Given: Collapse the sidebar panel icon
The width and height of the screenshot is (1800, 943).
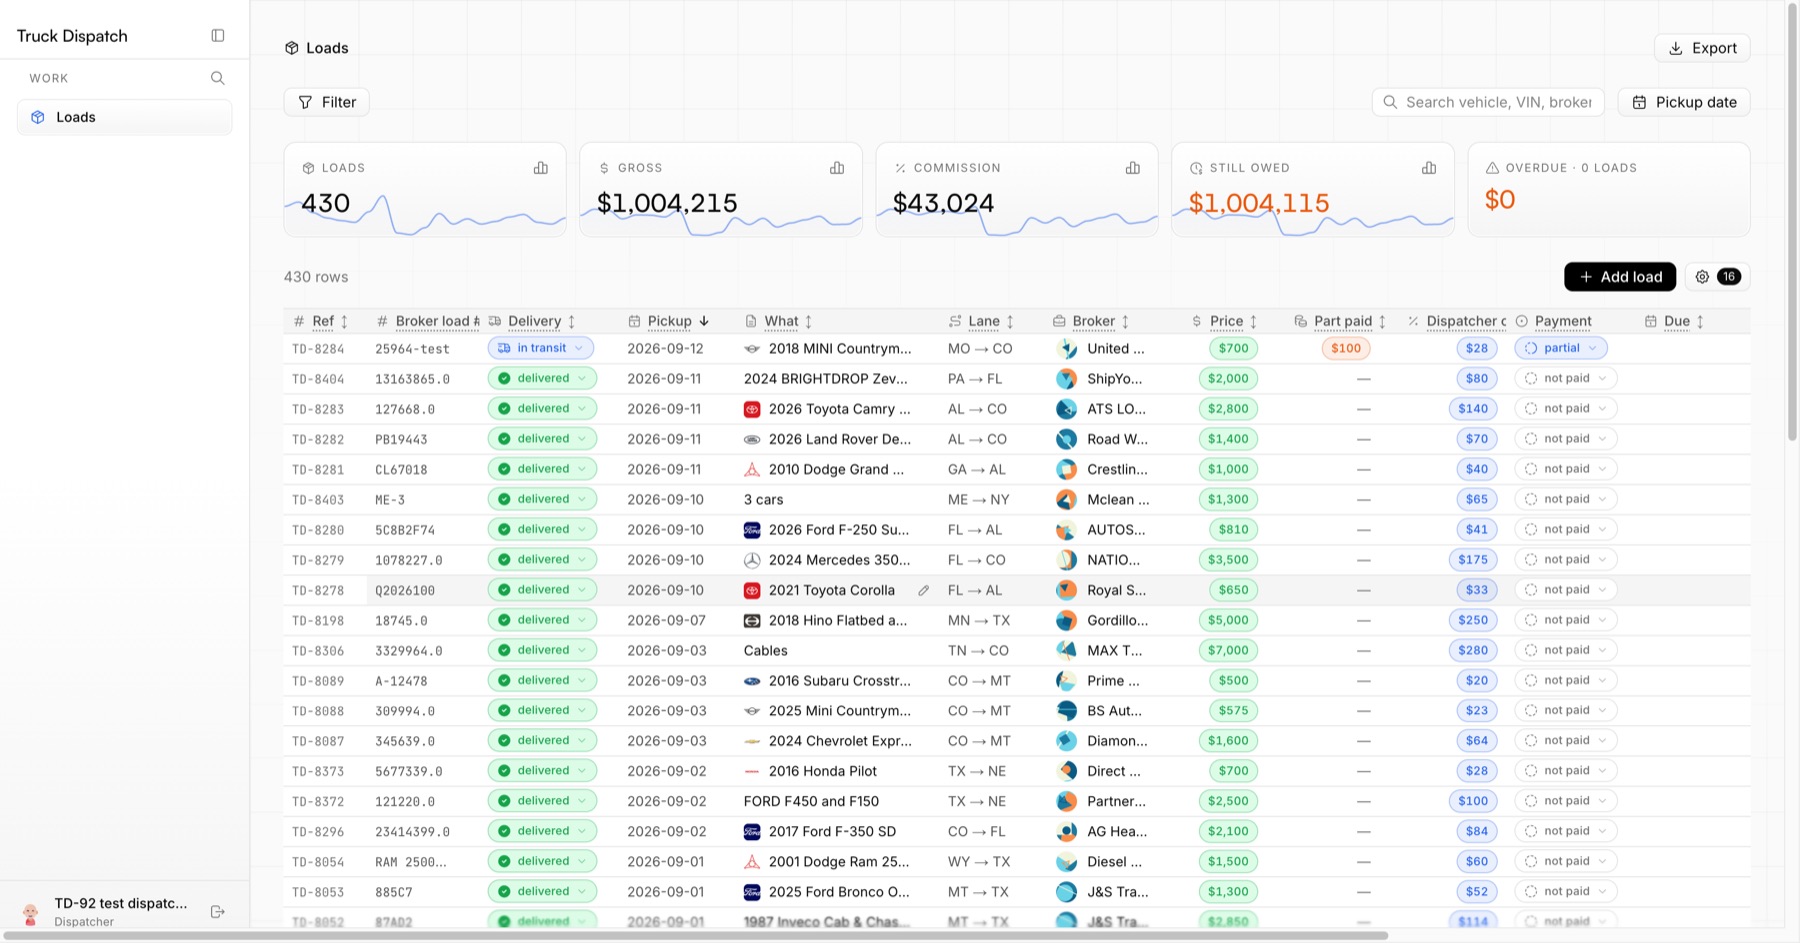Looking at the screenshot, I should point(218,36).
